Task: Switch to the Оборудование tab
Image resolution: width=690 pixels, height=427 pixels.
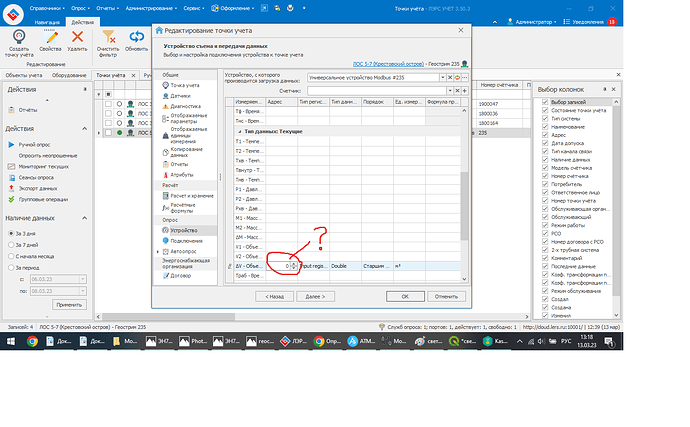Action: [x=69, y=75]
